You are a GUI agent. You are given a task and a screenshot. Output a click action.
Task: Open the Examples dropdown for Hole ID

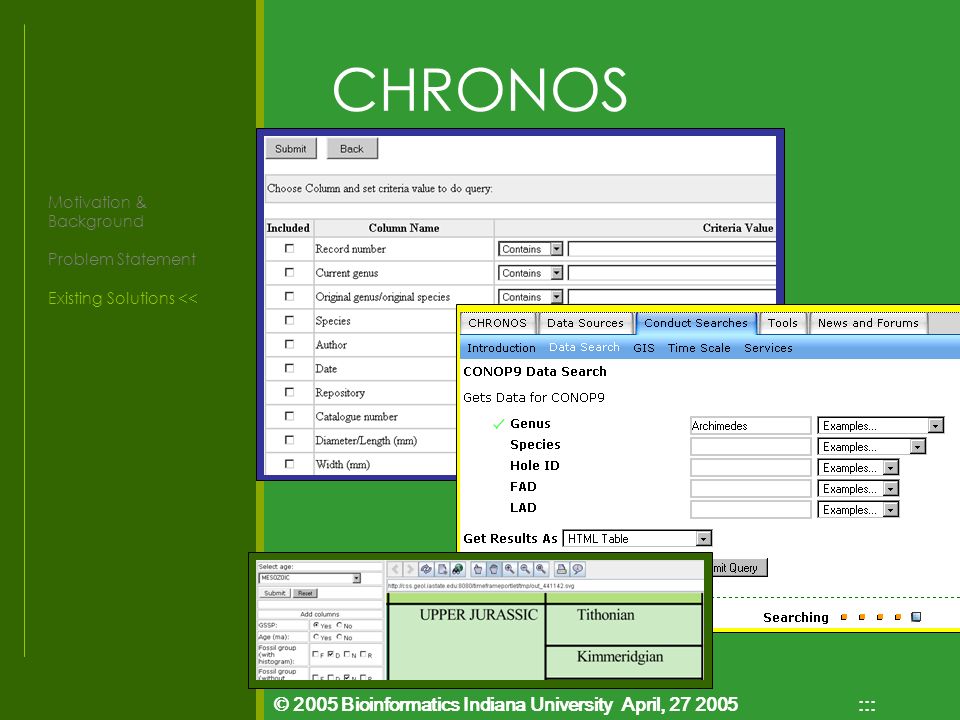[x=858, y=468]
